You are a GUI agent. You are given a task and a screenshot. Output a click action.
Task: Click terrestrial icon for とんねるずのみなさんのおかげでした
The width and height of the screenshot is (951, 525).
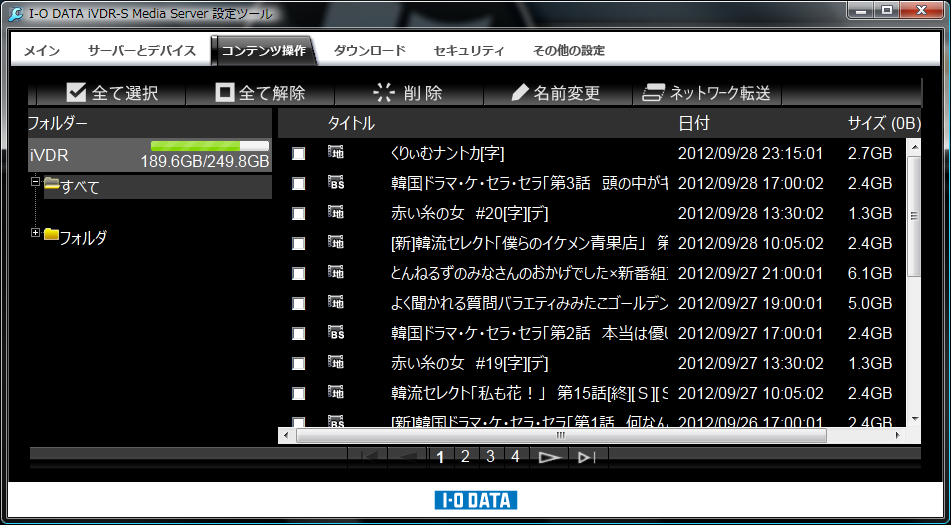(335, 272)
